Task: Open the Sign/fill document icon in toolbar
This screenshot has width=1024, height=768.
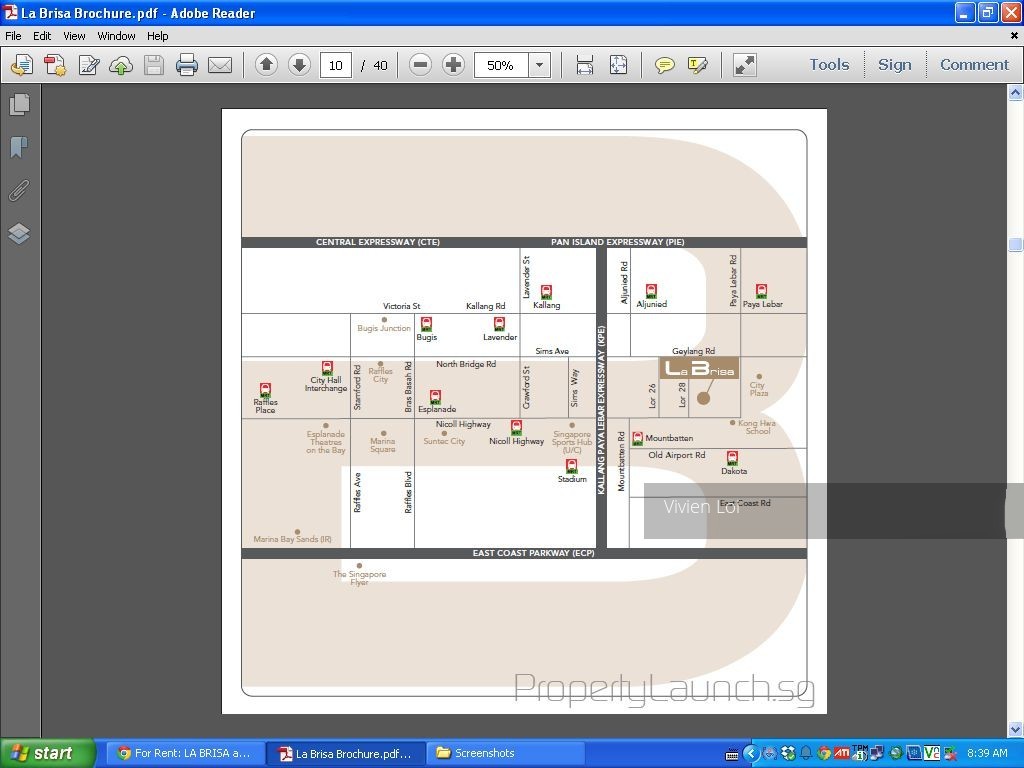Action: pos(89,65)
